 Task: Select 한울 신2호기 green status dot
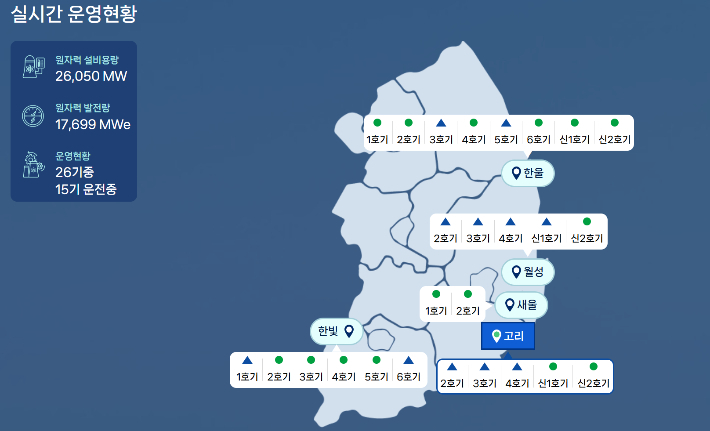click(614, 123)
